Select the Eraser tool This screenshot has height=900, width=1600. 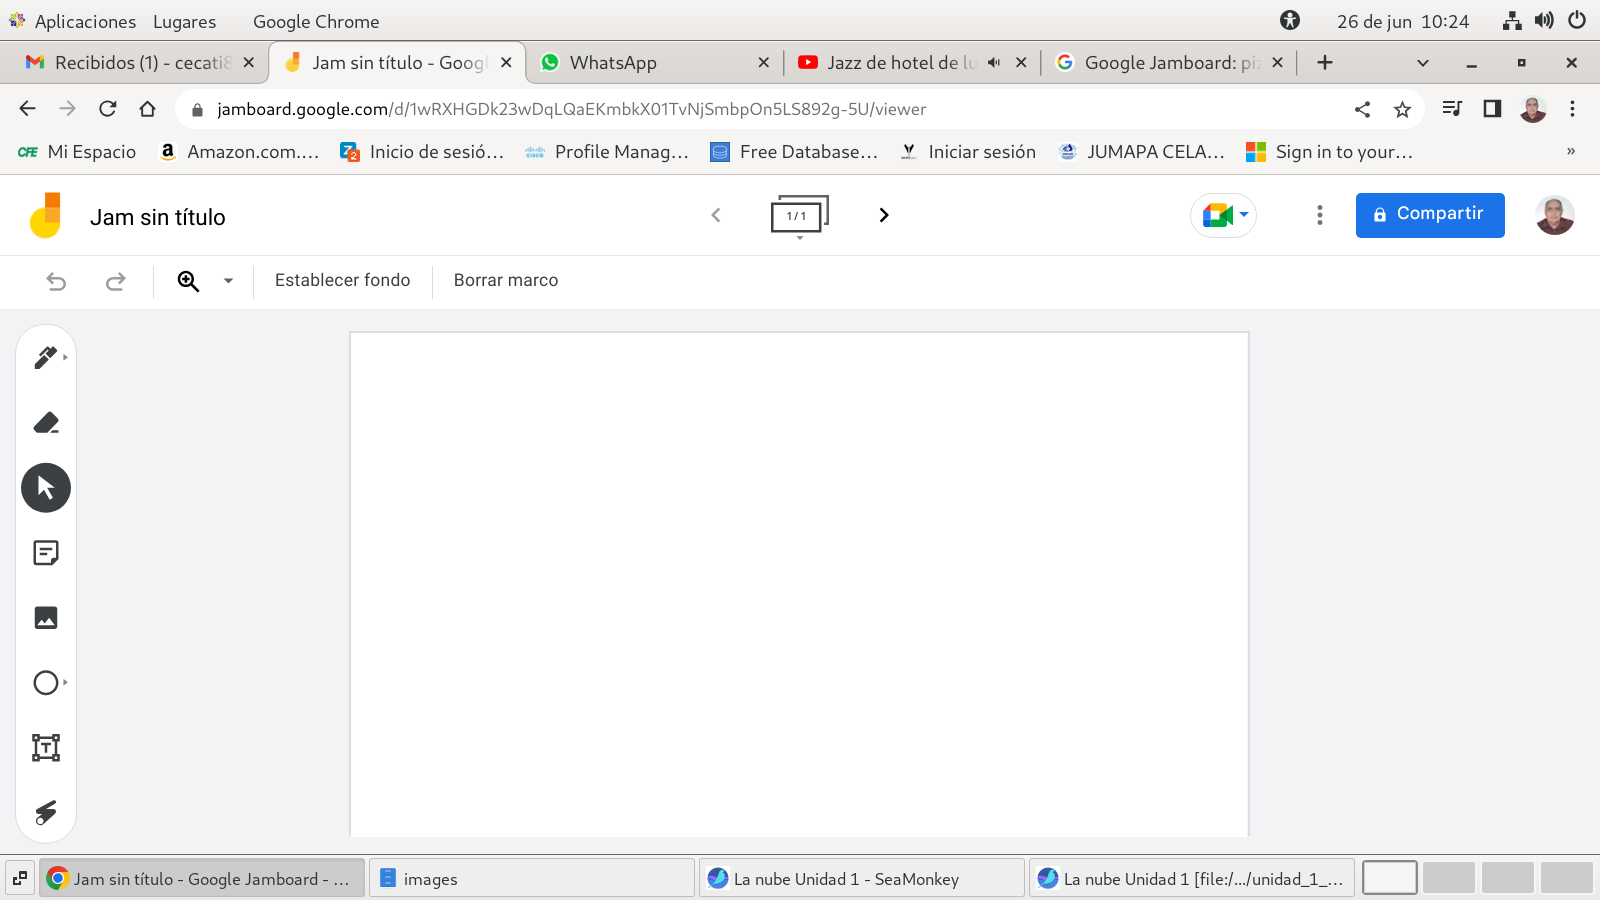pyautogui.click(x=46, y=423)
